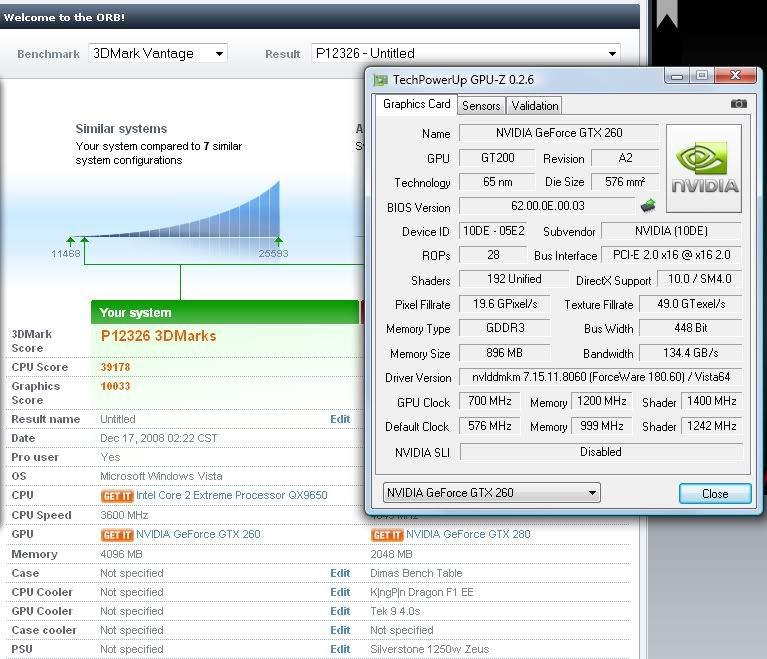Viewport: 767px width, 659px height.
Task: Click Edit link for GPU Cooler row
Action: click(x=340, y=612)
